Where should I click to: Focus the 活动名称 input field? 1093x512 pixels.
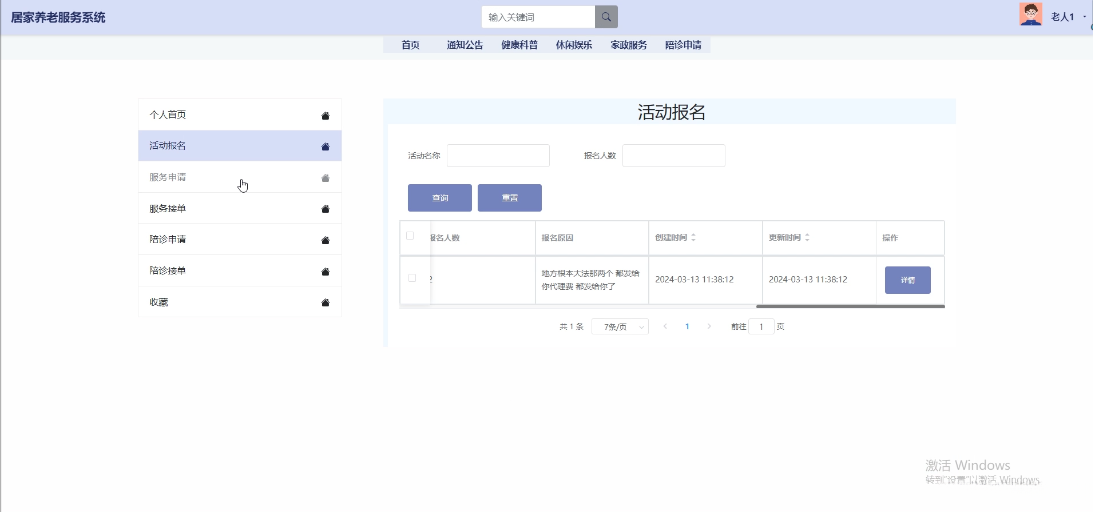(498, 155)
